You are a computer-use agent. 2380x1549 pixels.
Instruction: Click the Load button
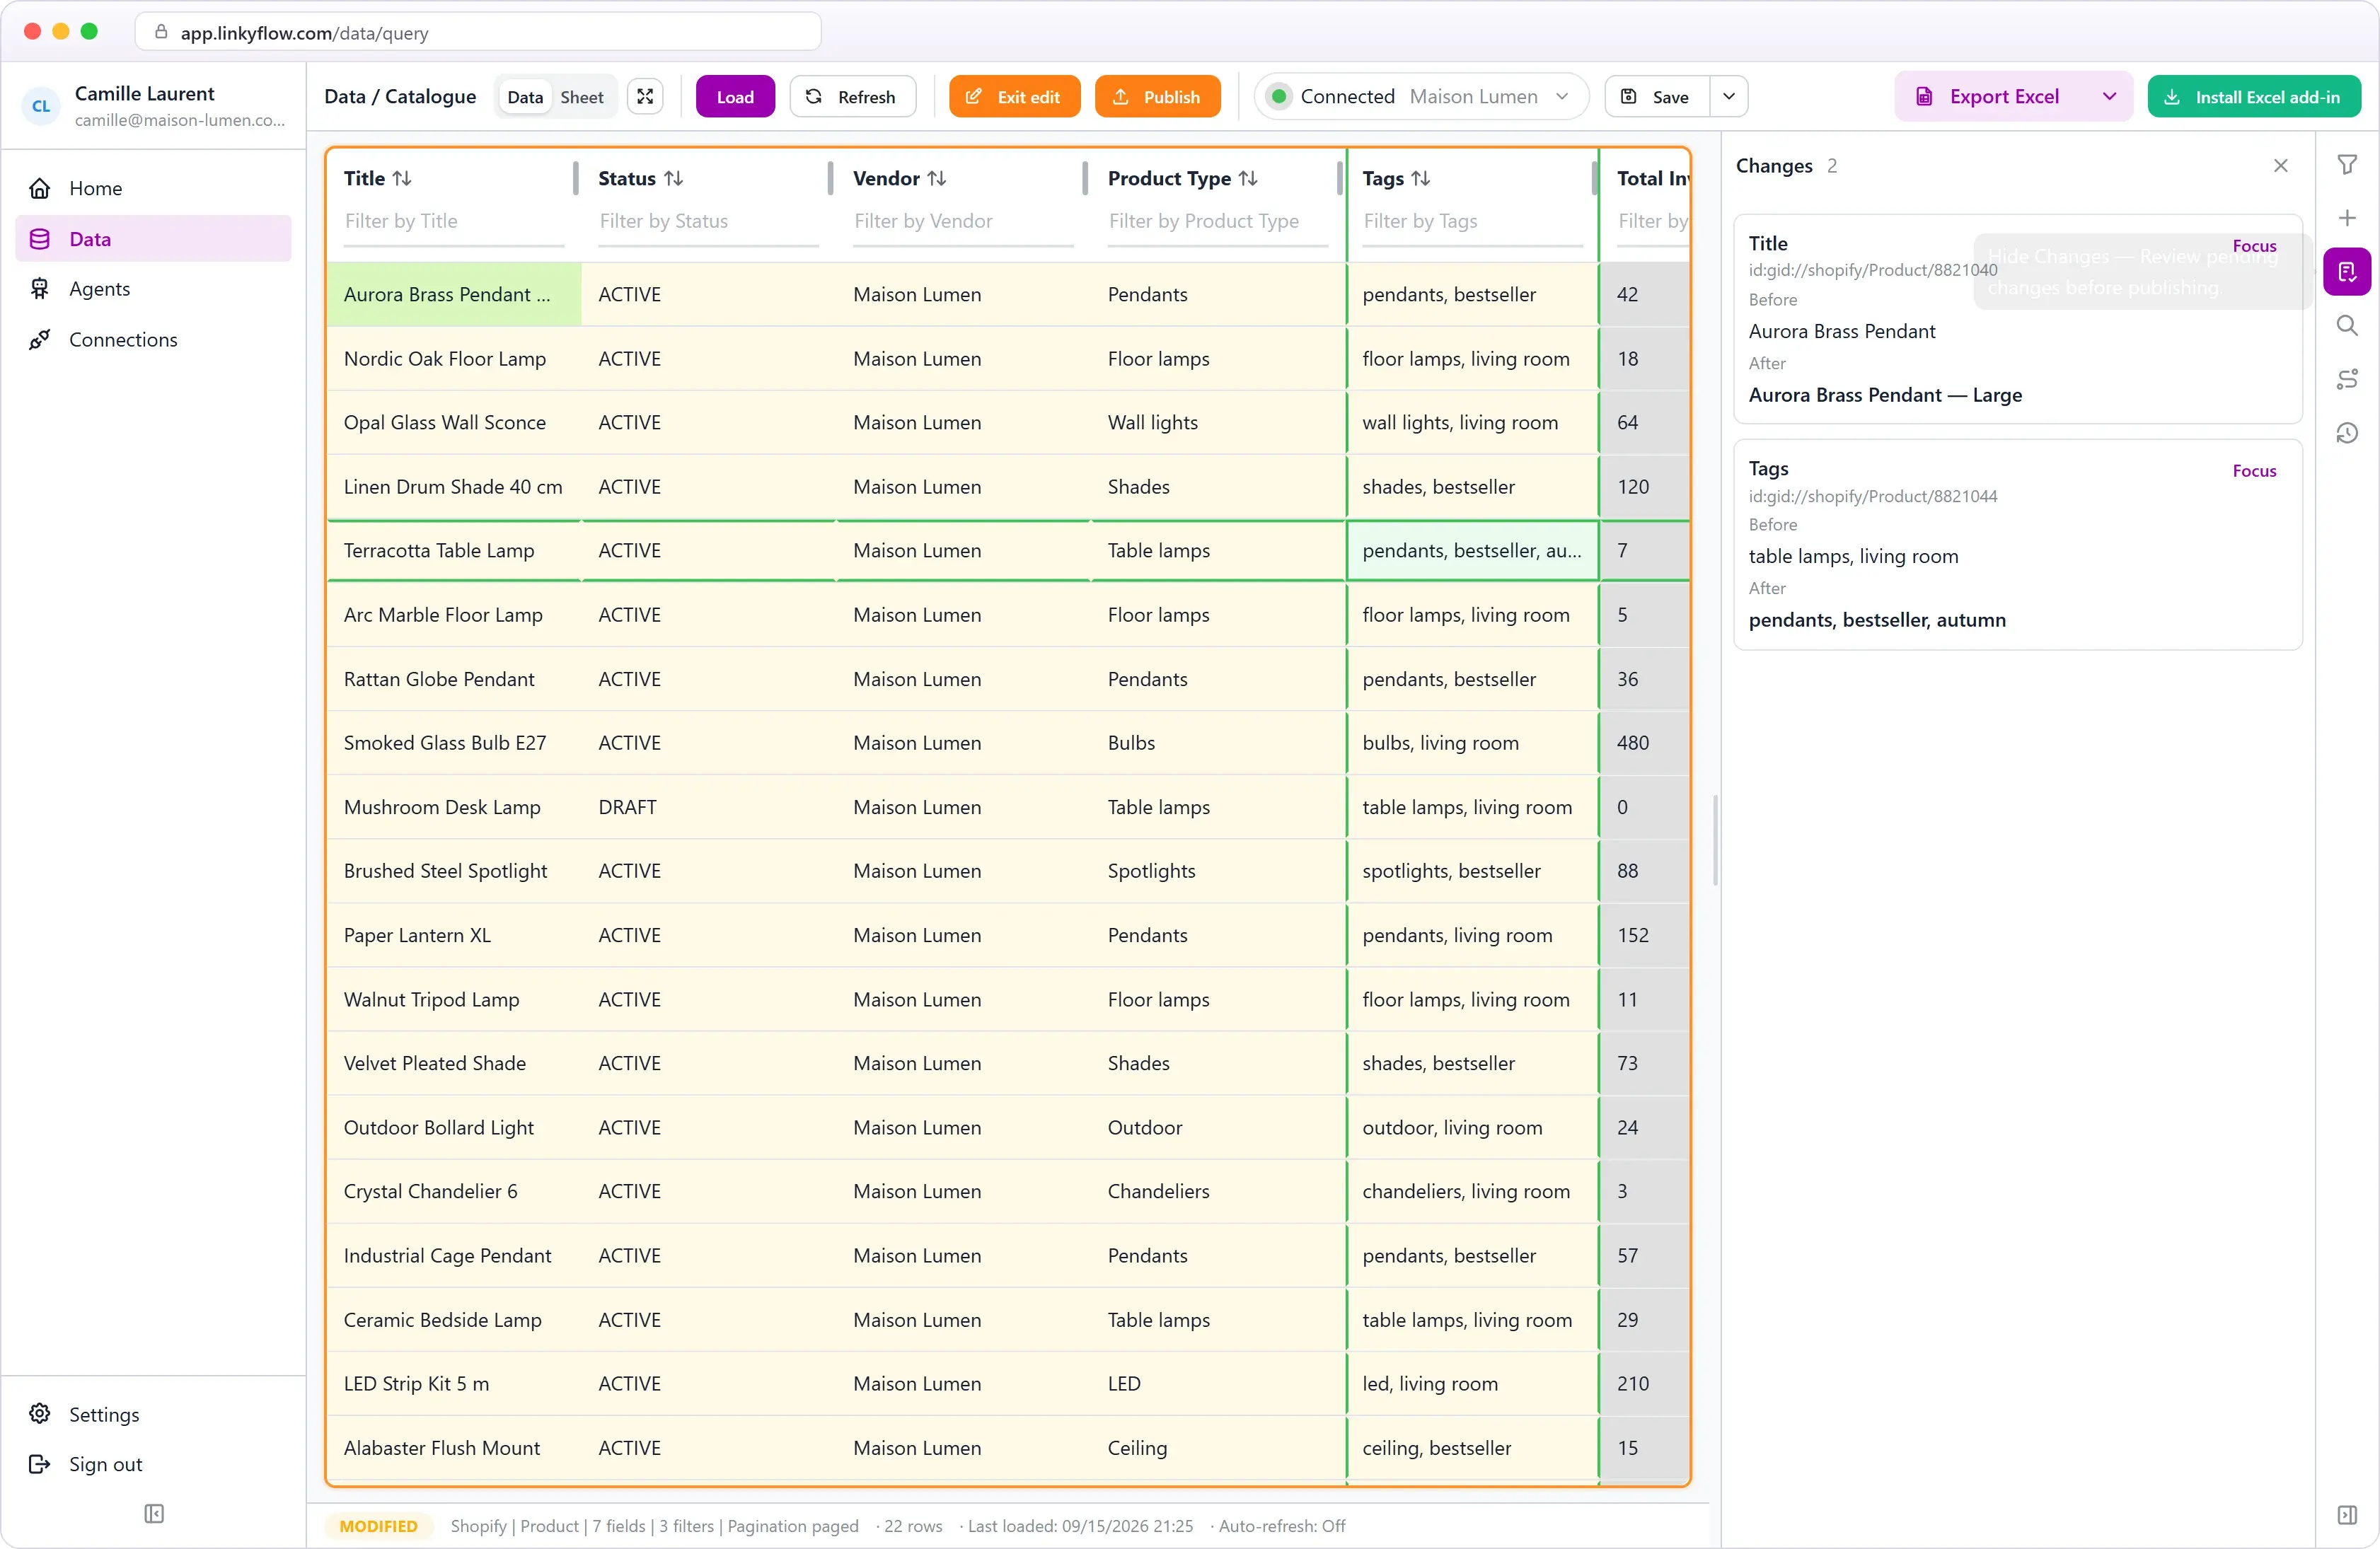point(735,97)
